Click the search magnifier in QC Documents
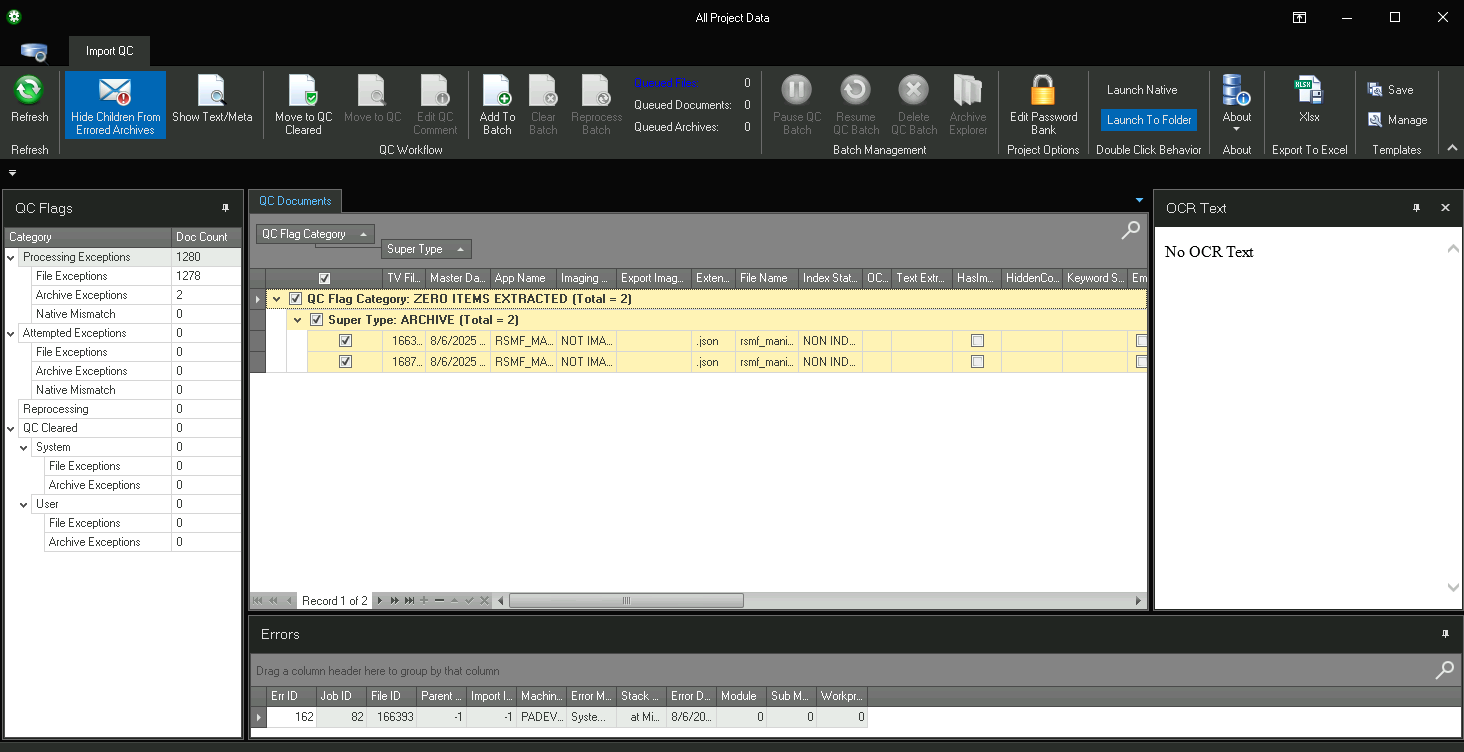This screenshot has height=752, width=1464. (x=1130, y=230)
